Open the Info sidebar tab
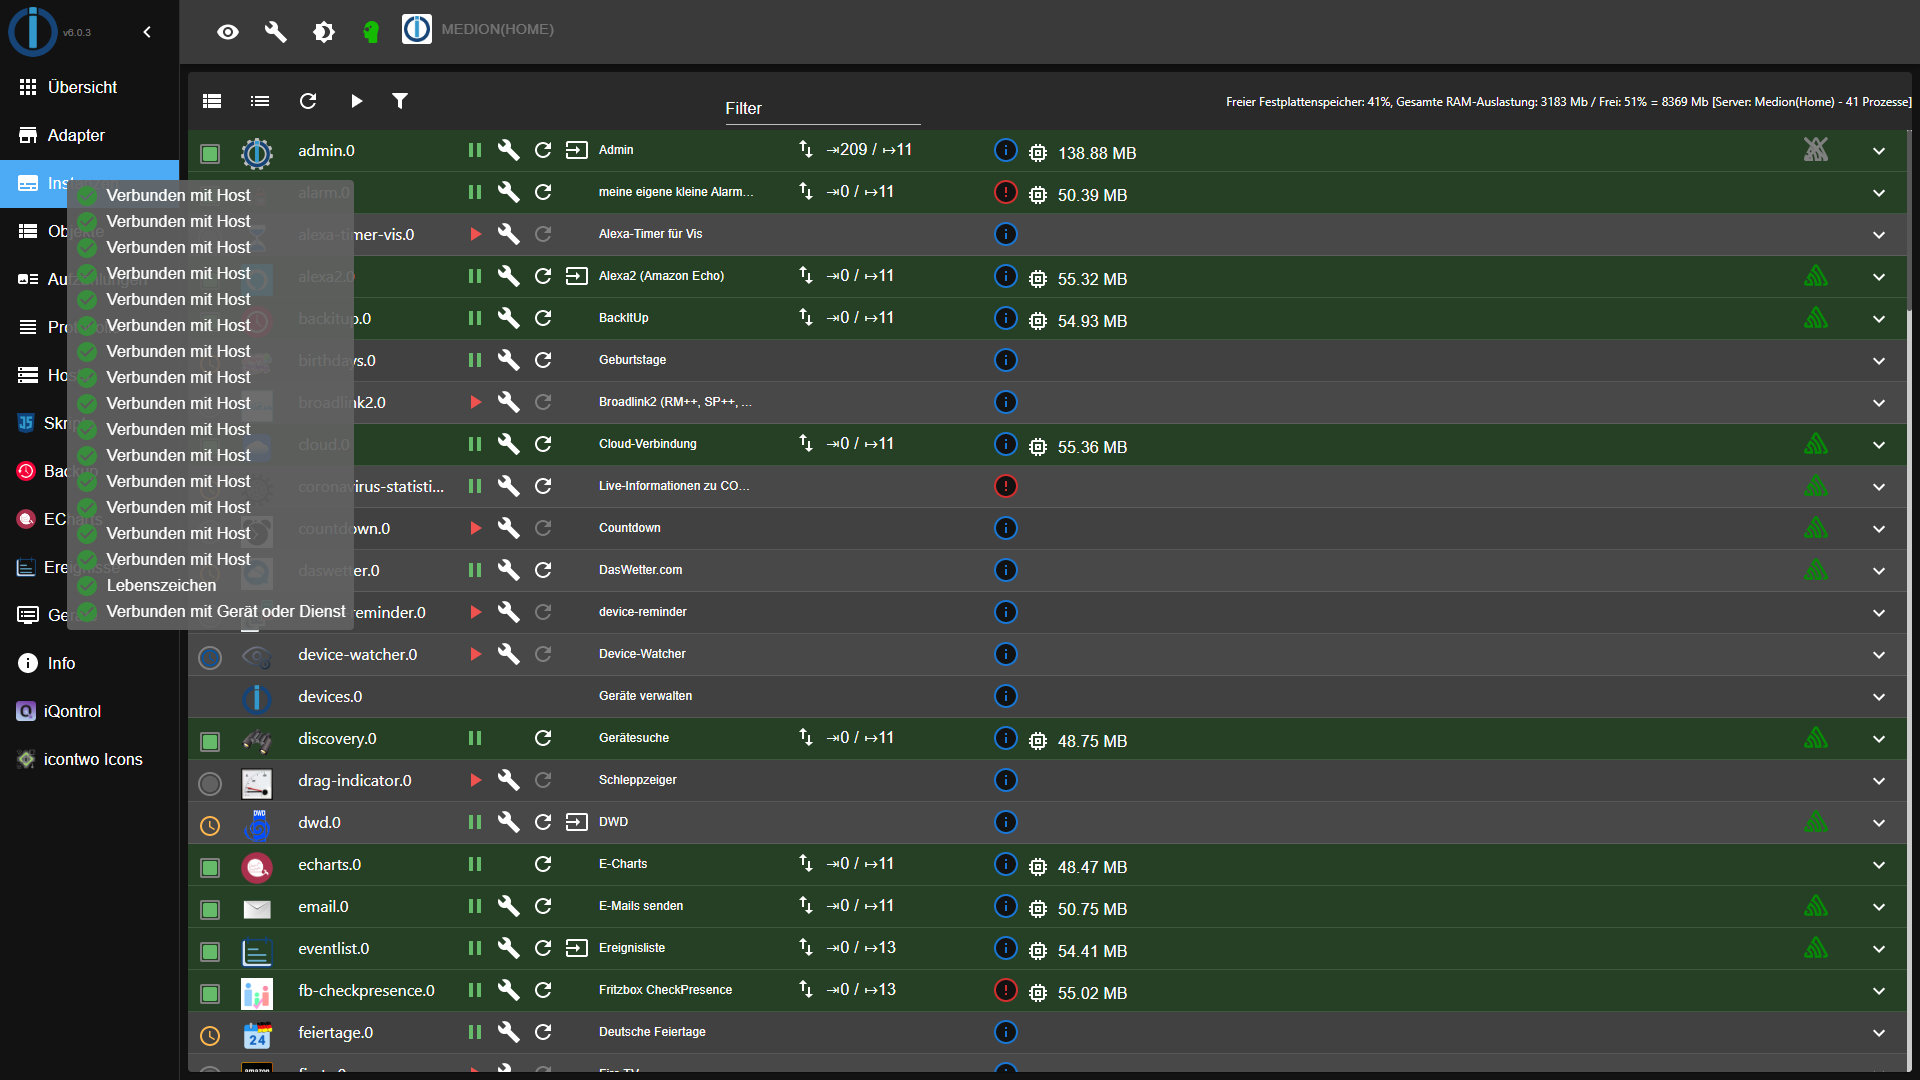The width and height of the screenshot is (1920, 1080). (90, 663)
